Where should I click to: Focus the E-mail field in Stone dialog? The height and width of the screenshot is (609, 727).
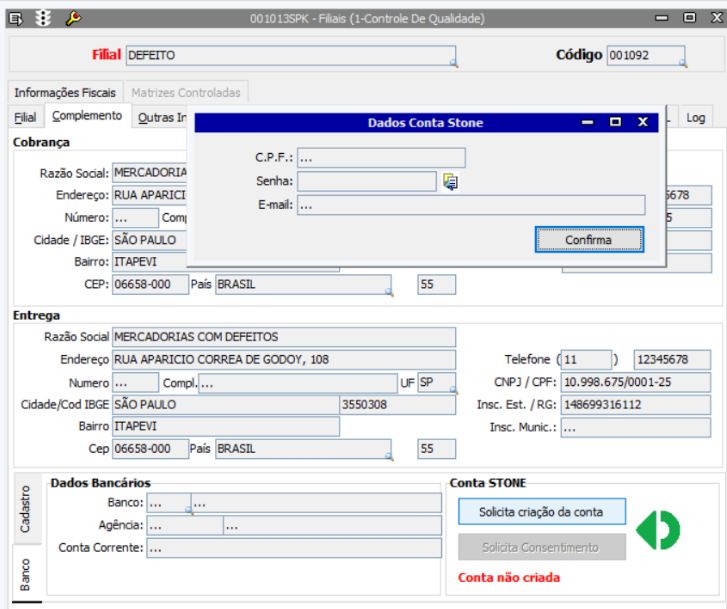point(470,205)
